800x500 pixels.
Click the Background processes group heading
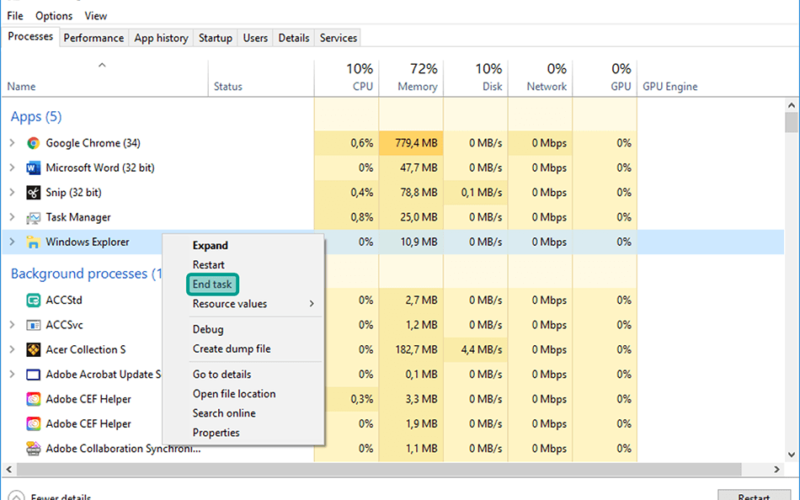(86, 274)
